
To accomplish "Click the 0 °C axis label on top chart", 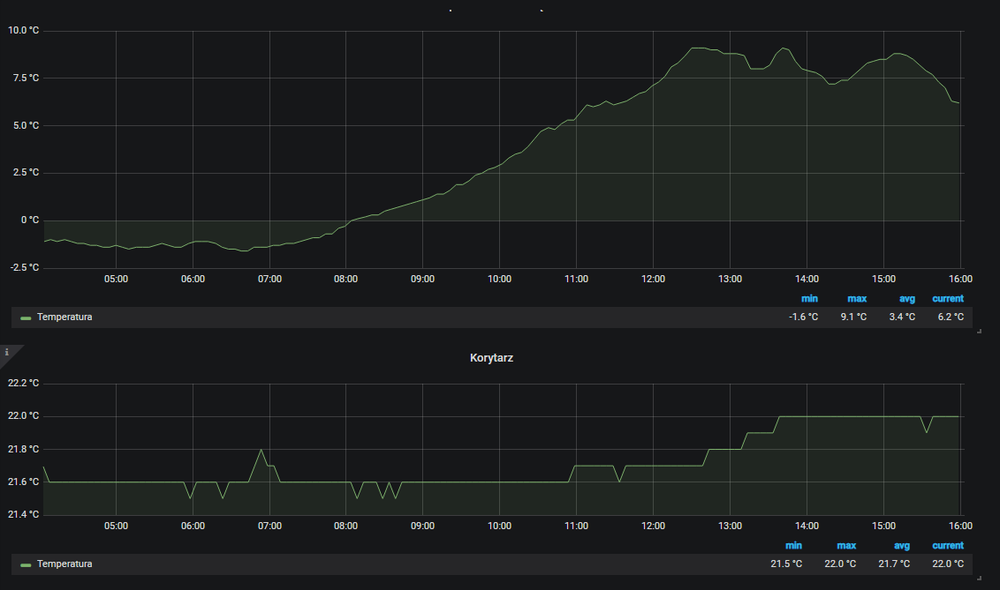I will [30, 220].
